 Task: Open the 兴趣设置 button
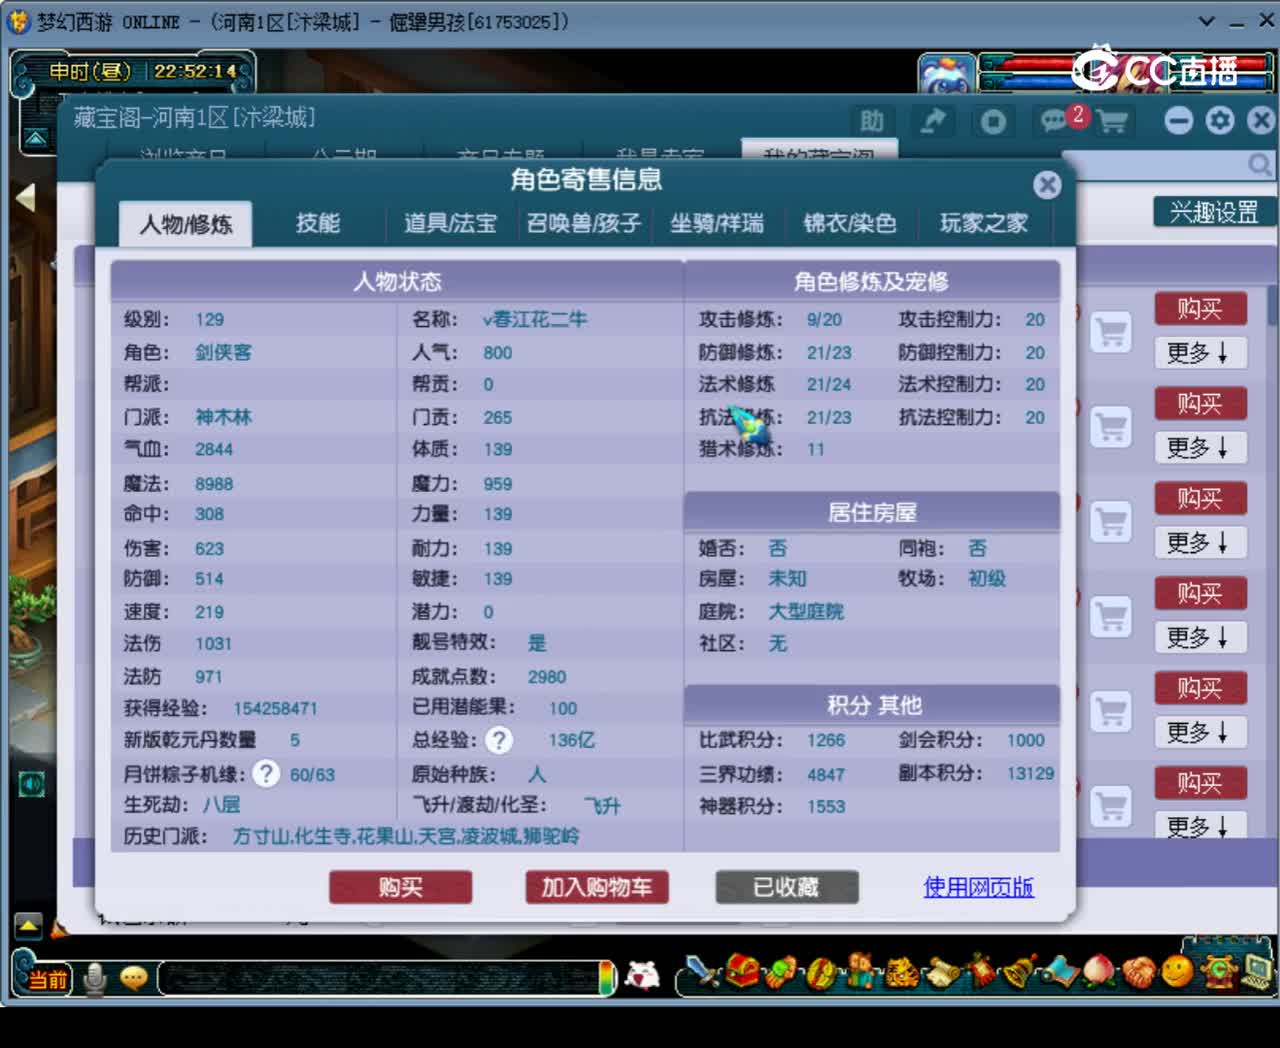click(x=1214, y=212)
